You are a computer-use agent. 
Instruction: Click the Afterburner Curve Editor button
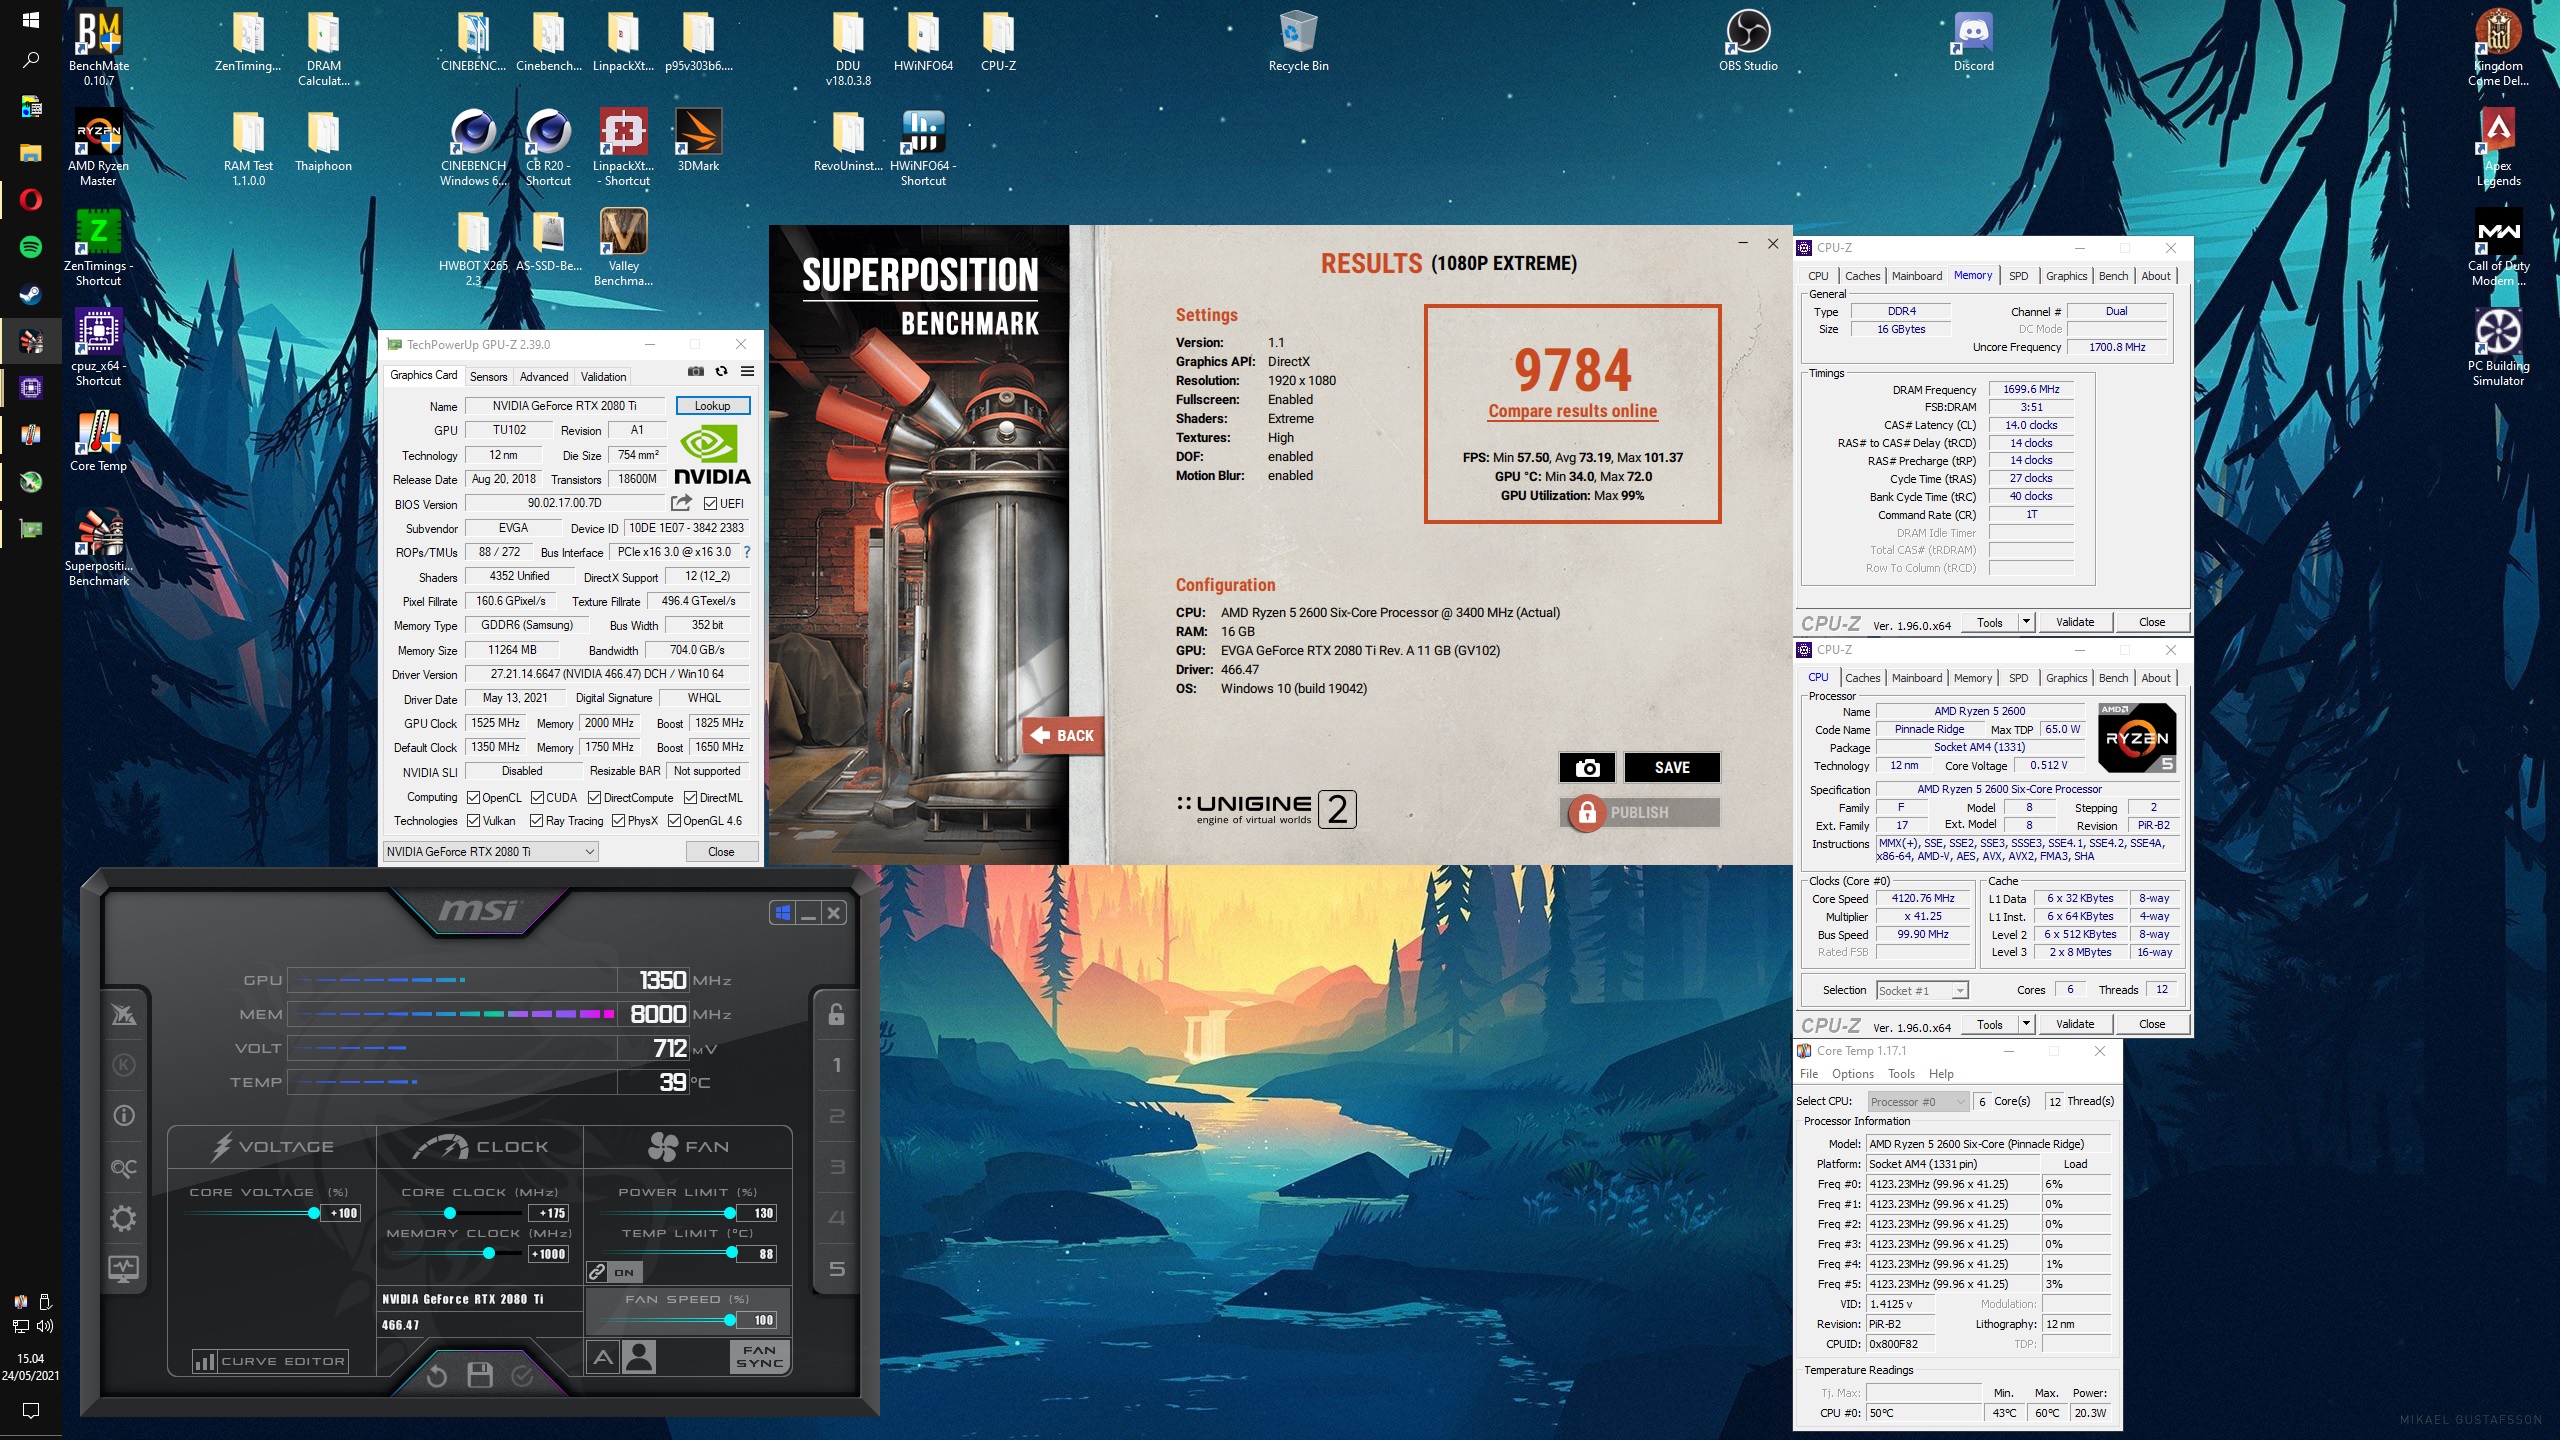tap(271, 1361)
